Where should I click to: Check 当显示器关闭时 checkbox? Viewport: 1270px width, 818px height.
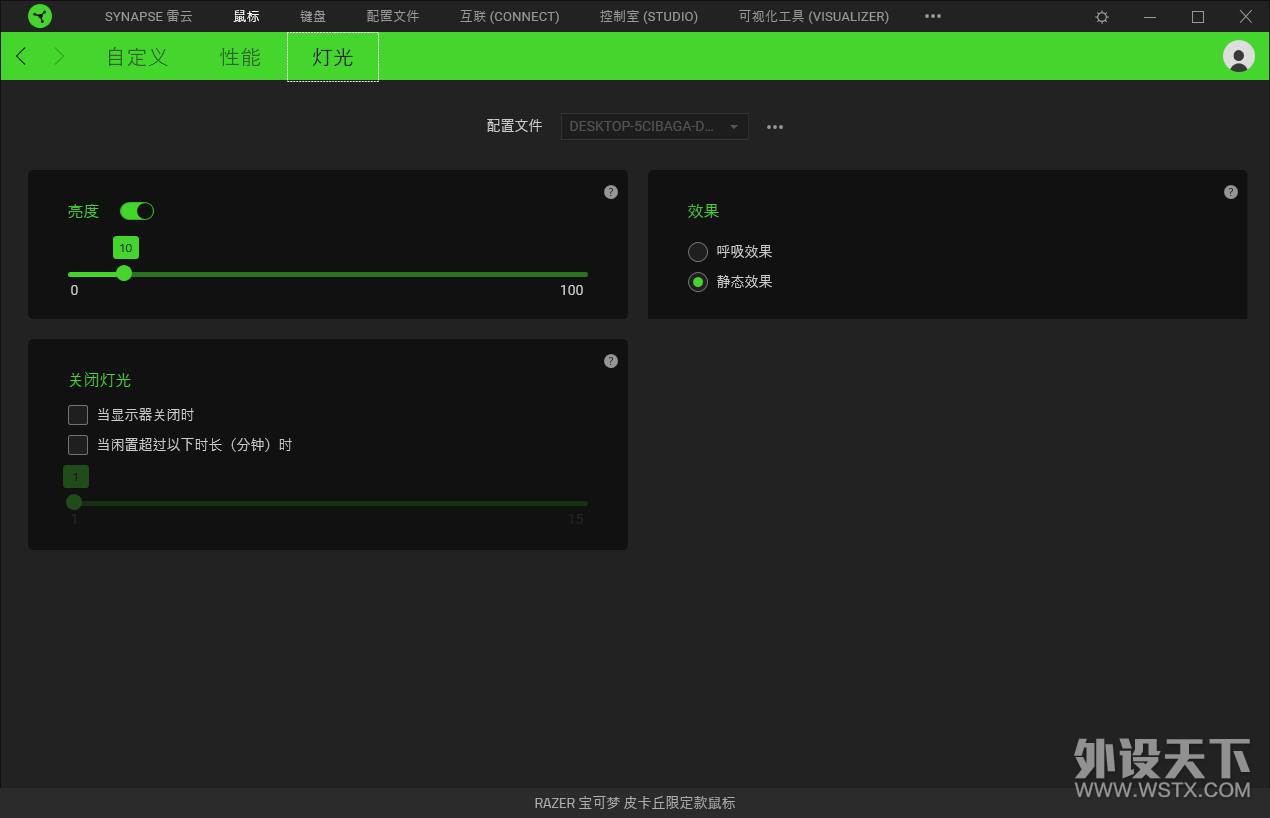pos(78,415)
